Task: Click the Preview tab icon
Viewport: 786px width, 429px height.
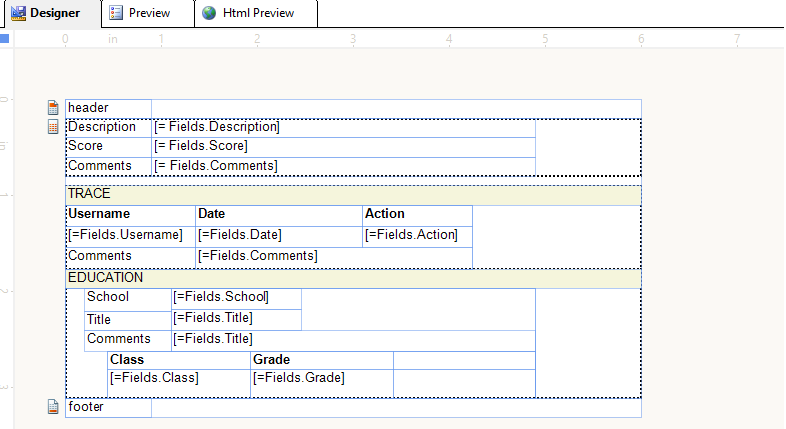Action: pos(116,13)
